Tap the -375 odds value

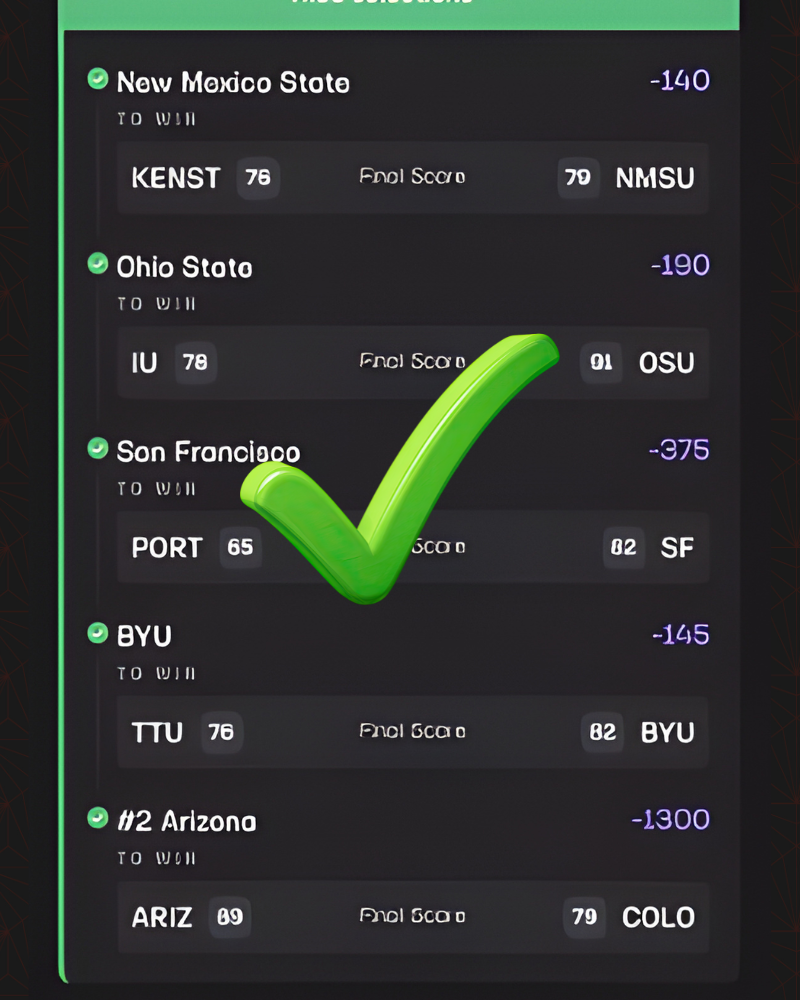[679, 450]
